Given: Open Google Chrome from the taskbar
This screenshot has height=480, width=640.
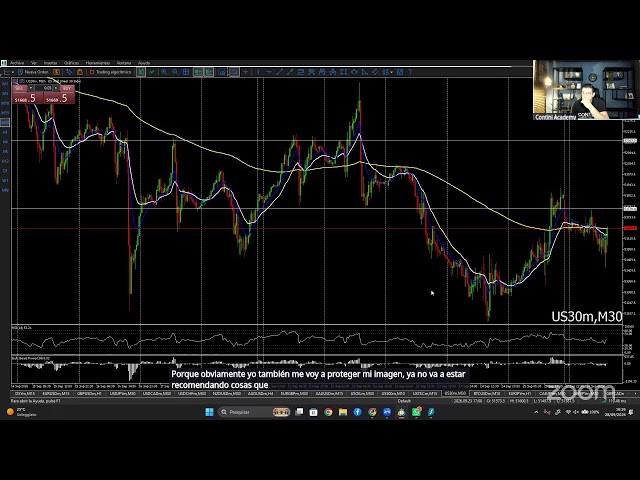Looking at the screenshot, I should click(328, 412).
